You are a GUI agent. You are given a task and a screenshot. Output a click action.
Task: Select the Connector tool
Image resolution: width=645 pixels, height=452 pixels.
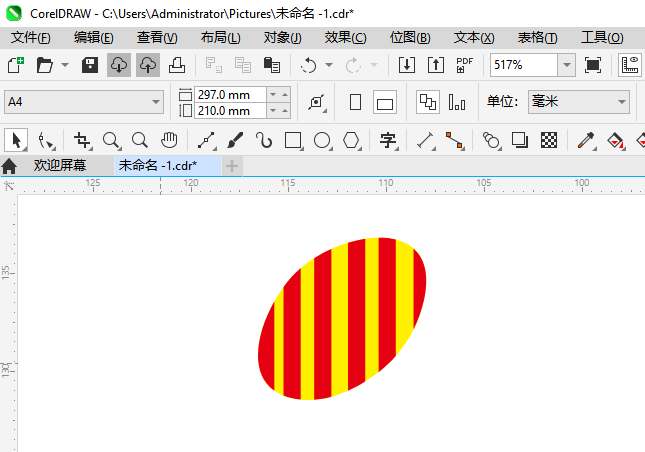pos(455,141)
